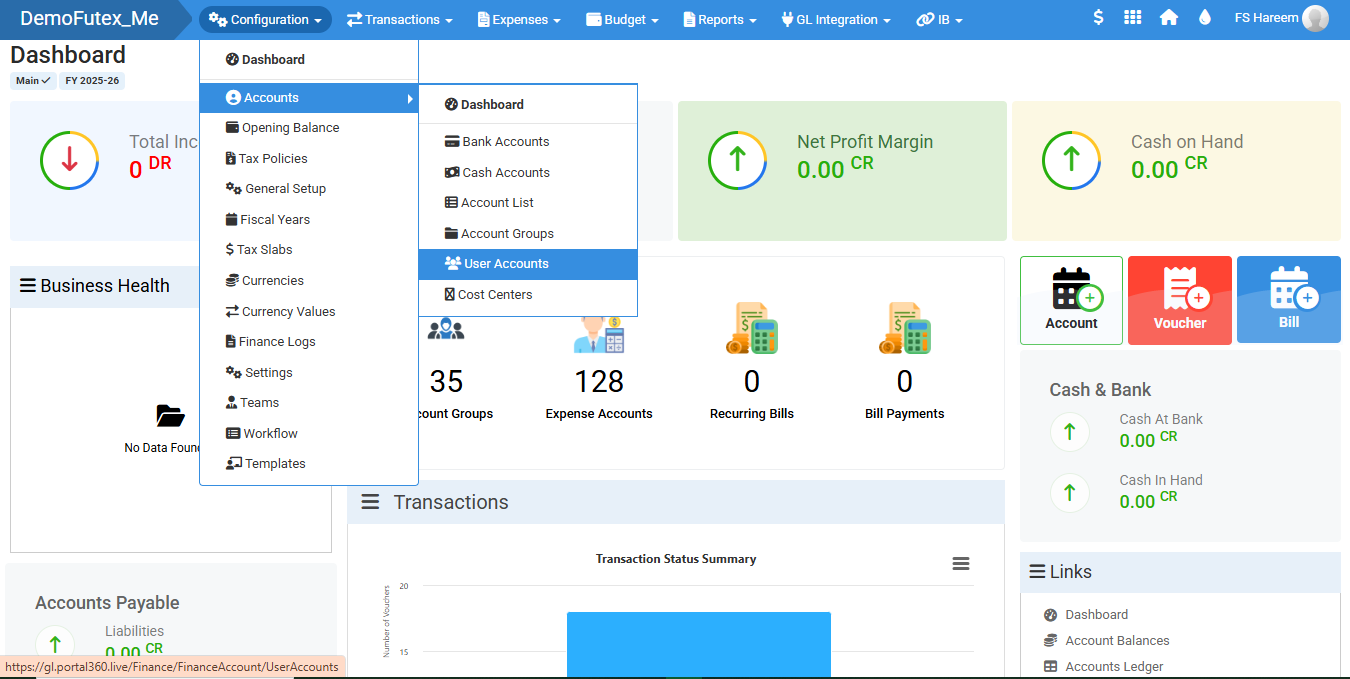Open the apps grid icon
1350x679 pixels.
(x=1132, y=18)
